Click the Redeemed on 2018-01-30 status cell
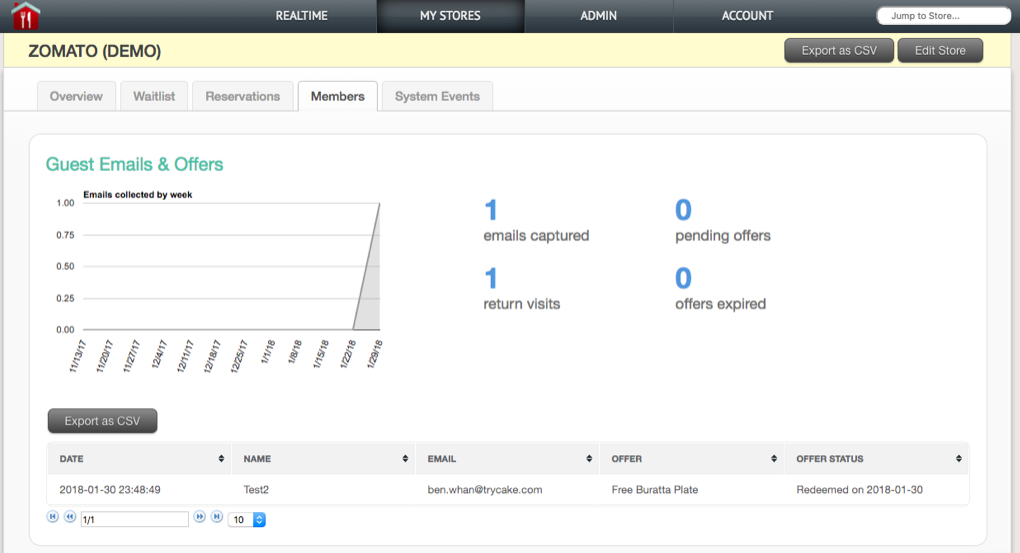This screenshot has height=553, width=1020. [x=859, y=489]
